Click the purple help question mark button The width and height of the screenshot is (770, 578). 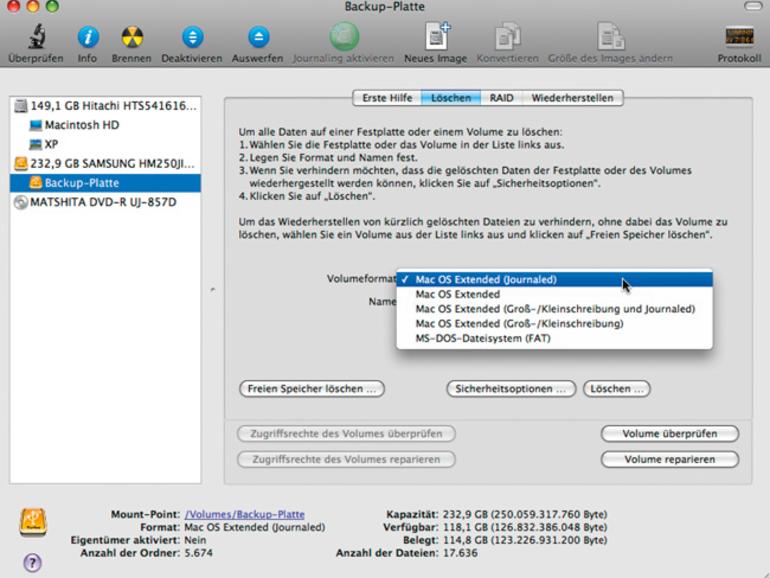click(x=32, y=562)
